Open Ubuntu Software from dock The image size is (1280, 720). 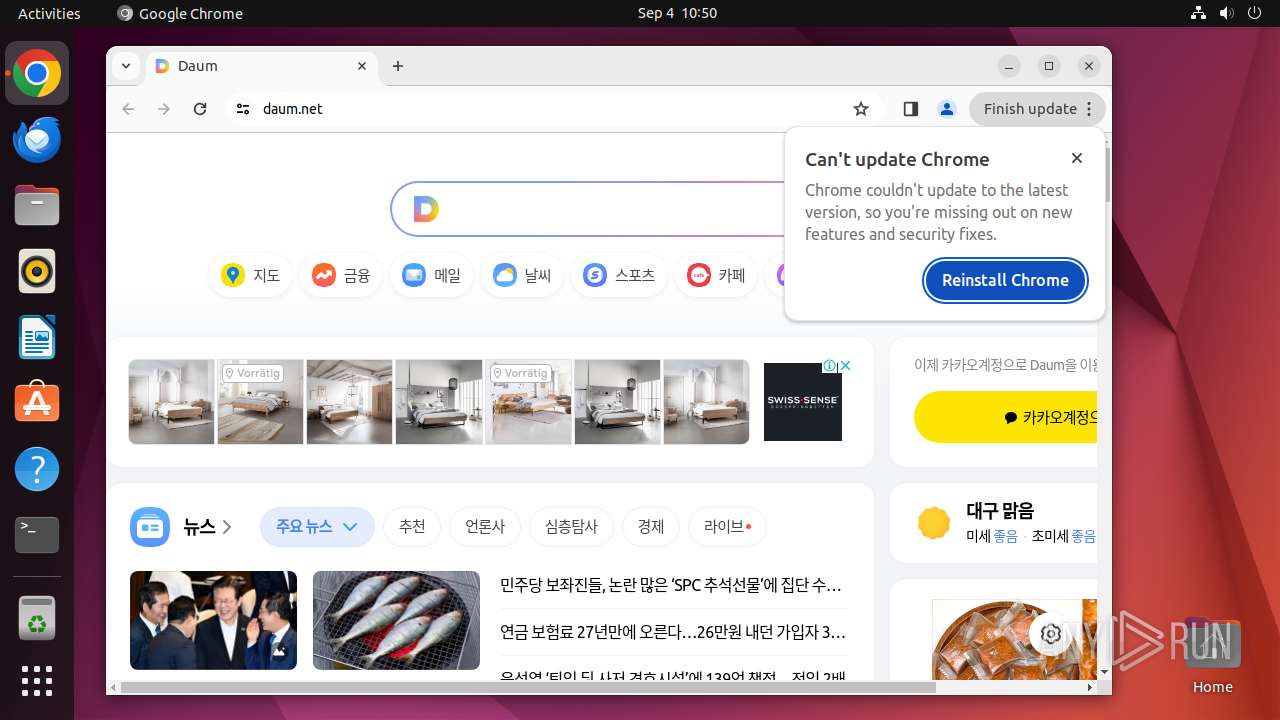(37, 403)
